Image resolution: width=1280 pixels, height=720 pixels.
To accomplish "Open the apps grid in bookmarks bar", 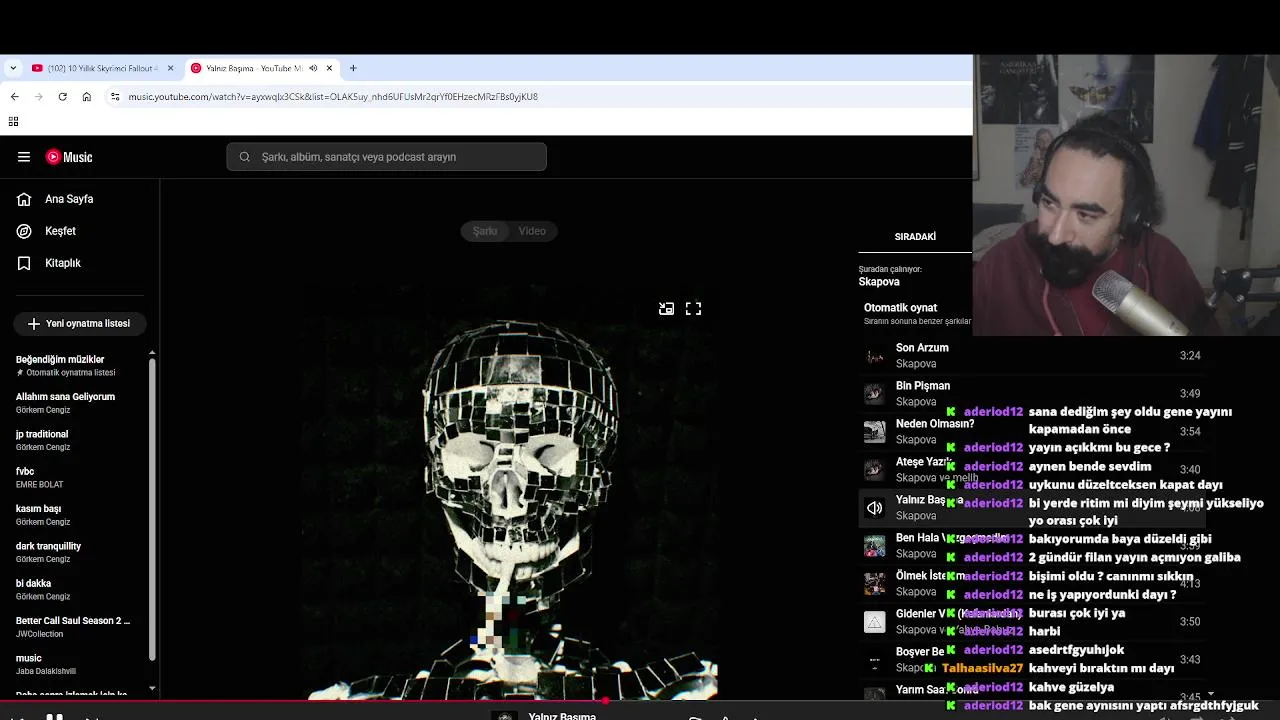I will click(13, 122).
